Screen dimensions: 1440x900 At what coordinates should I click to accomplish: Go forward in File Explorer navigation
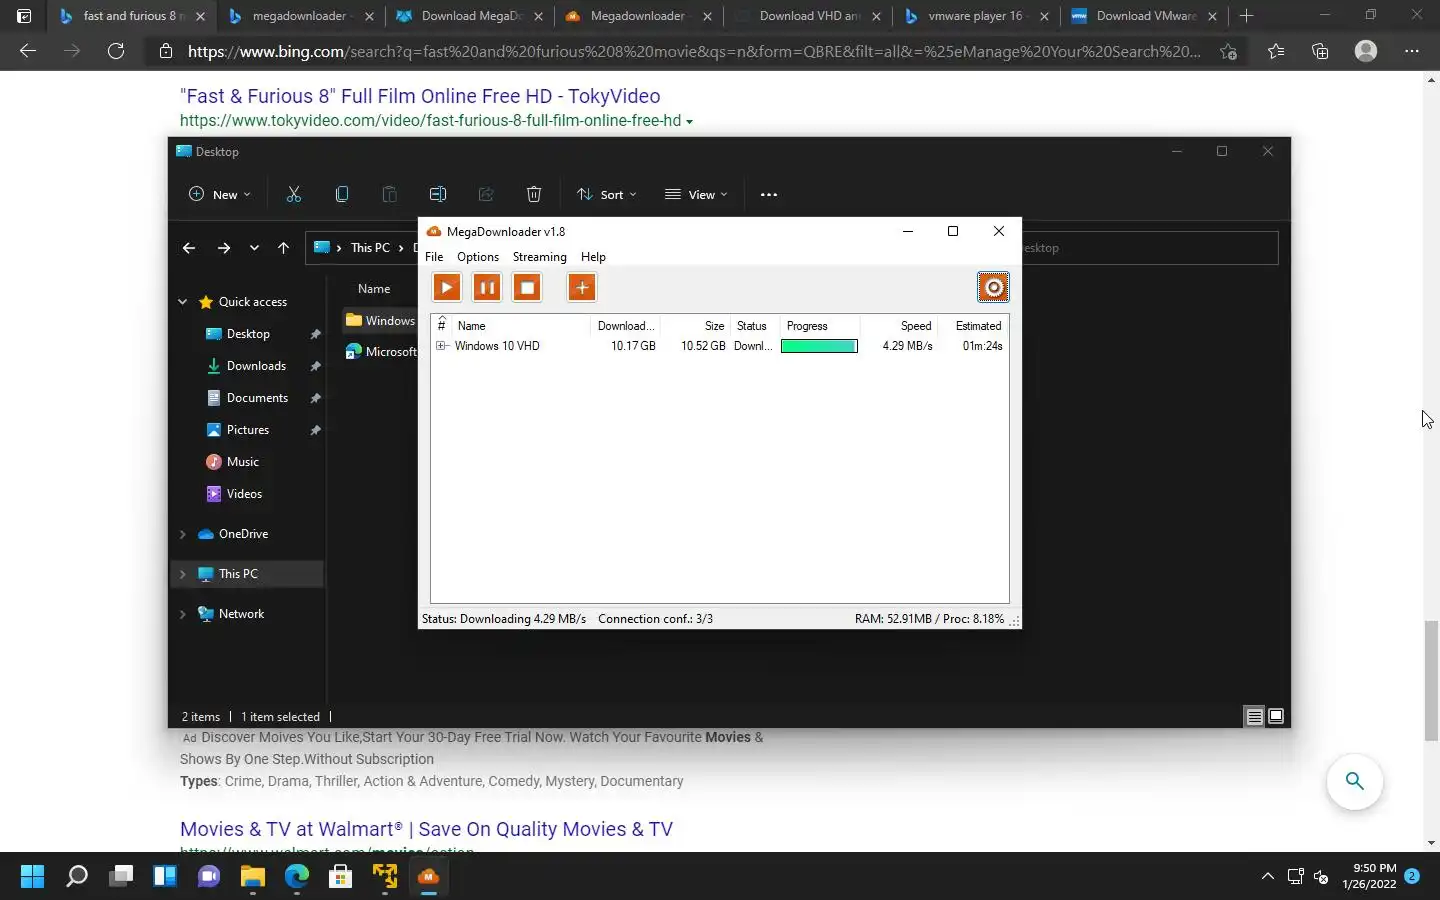(x=224, y=248)
